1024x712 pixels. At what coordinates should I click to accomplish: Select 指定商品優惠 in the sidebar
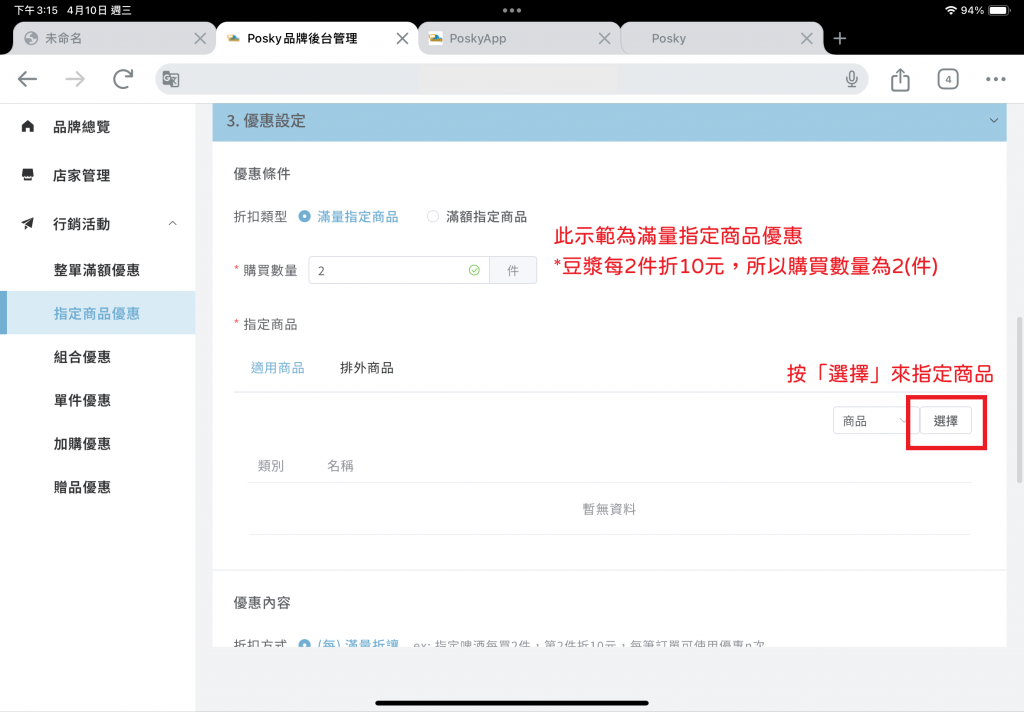coord(98,313)
